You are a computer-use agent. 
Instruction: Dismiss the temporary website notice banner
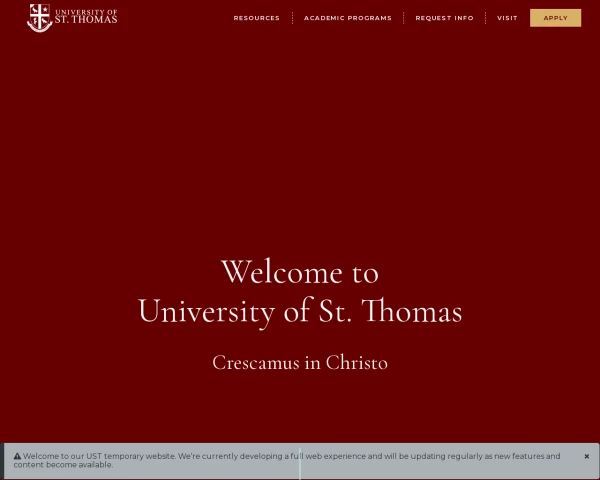coord(586,456)
